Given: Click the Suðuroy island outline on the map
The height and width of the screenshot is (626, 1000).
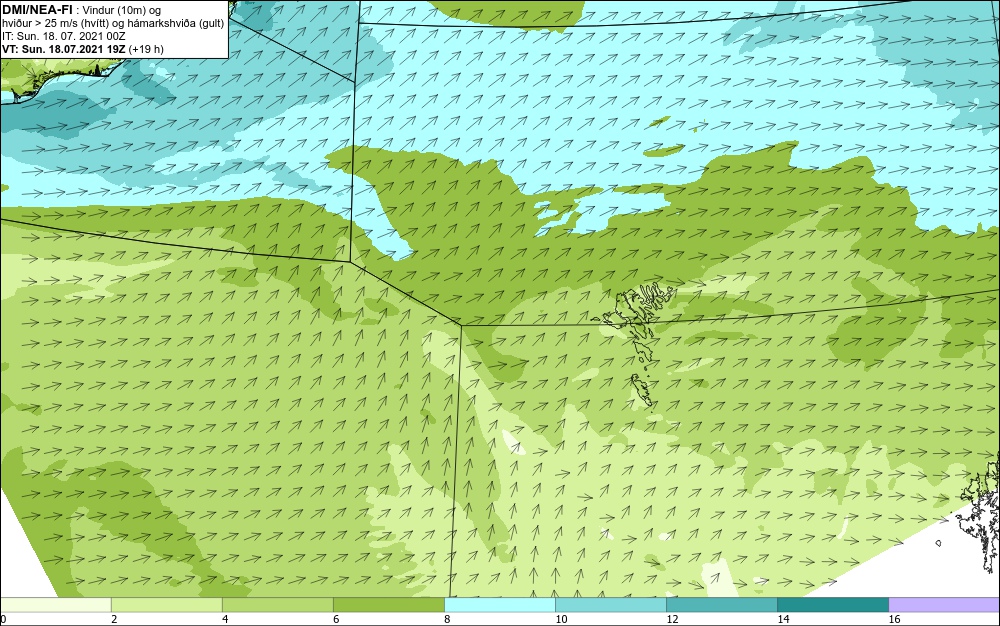Looking at the screenshot, I should click(x=643, y=389).
